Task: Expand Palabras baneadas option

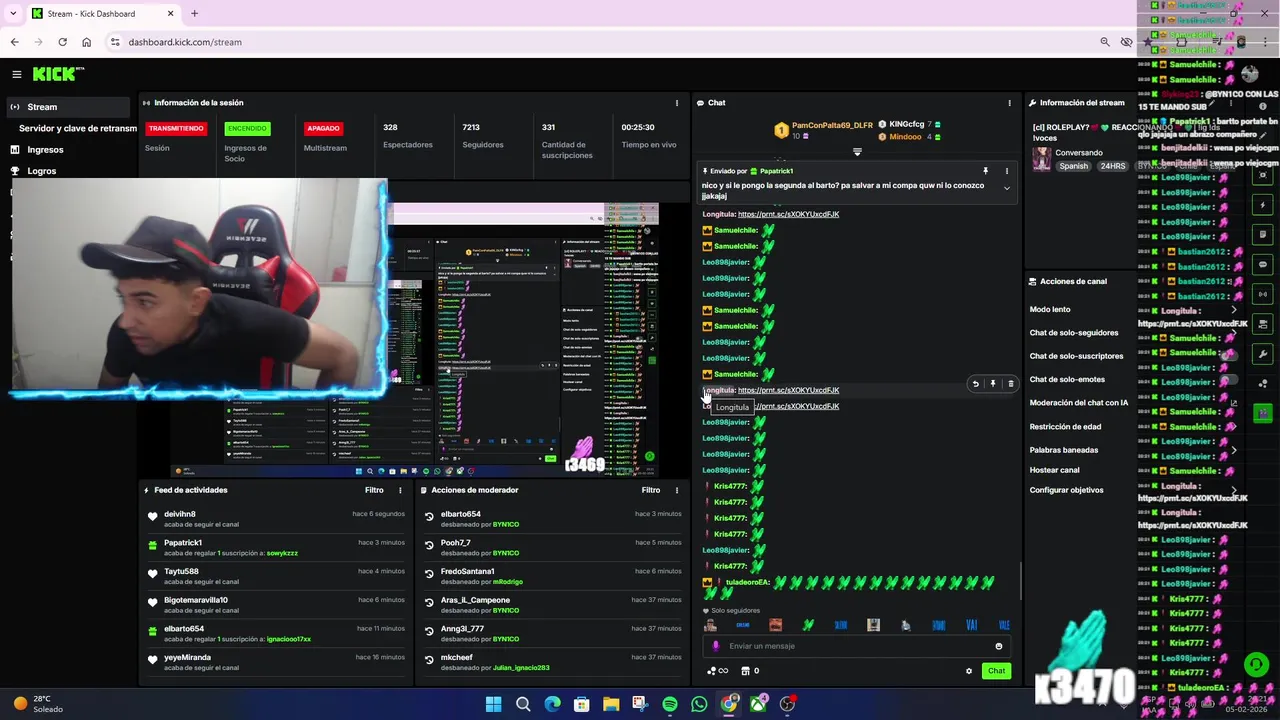Action: coord(1233,450)
